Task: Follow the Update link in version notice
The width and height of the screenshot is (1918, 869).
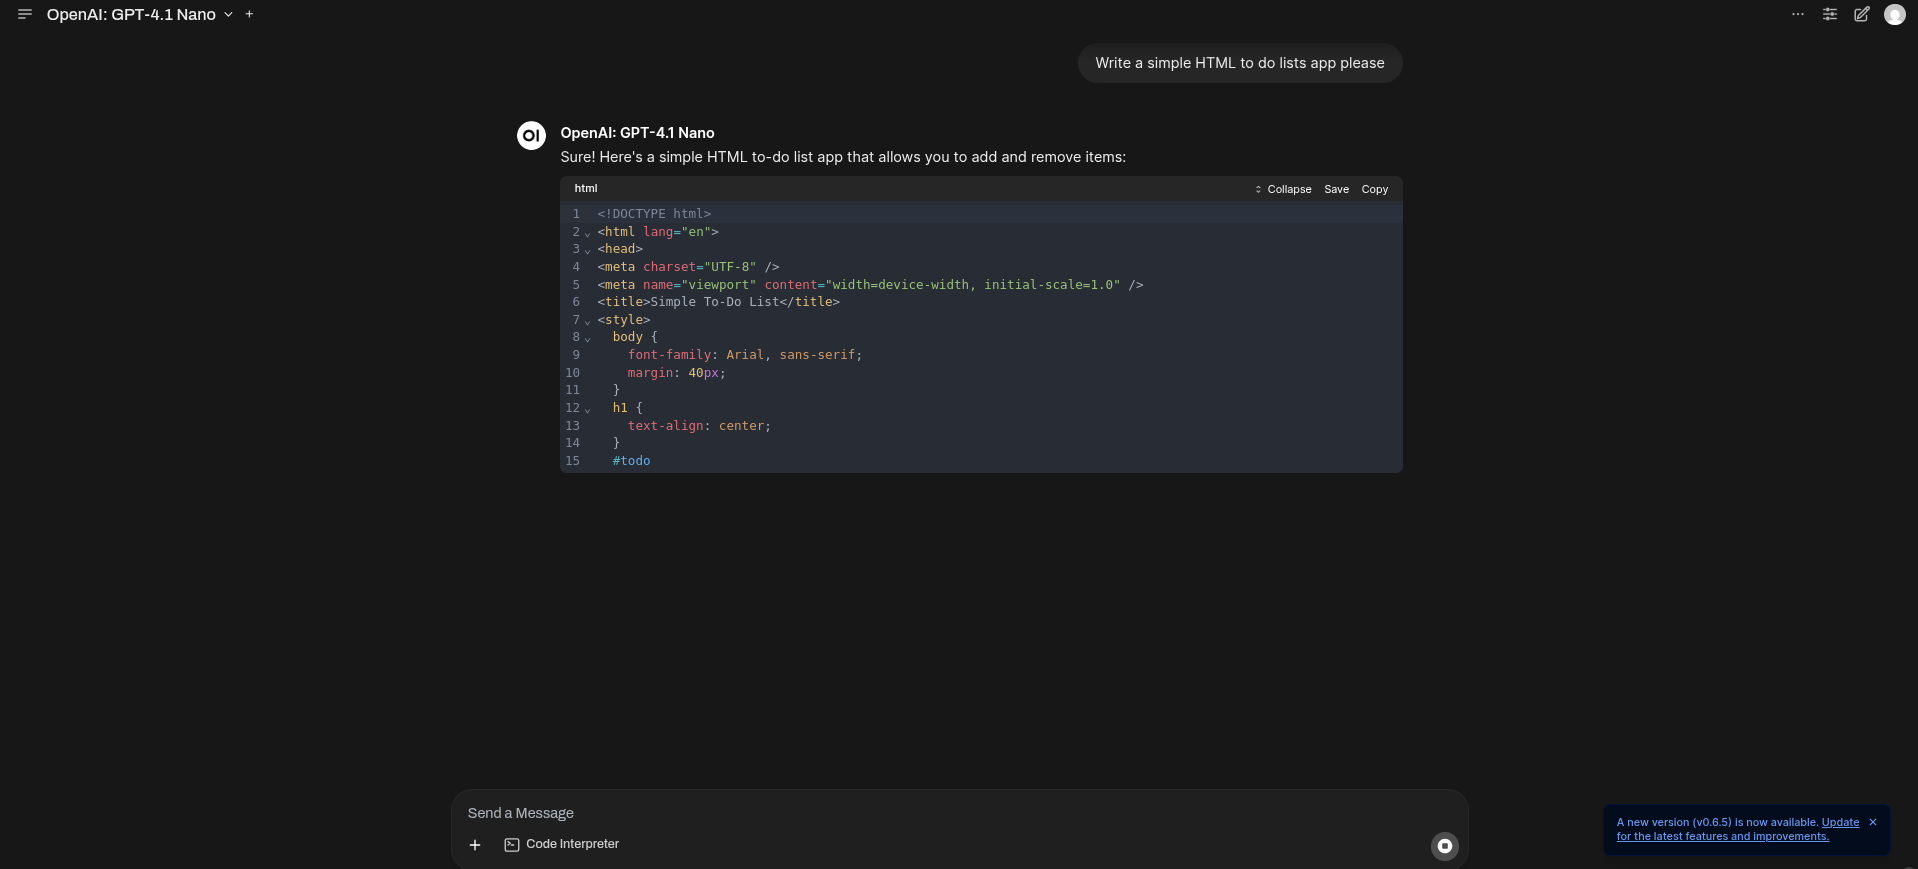Action: coord(1840,822)
